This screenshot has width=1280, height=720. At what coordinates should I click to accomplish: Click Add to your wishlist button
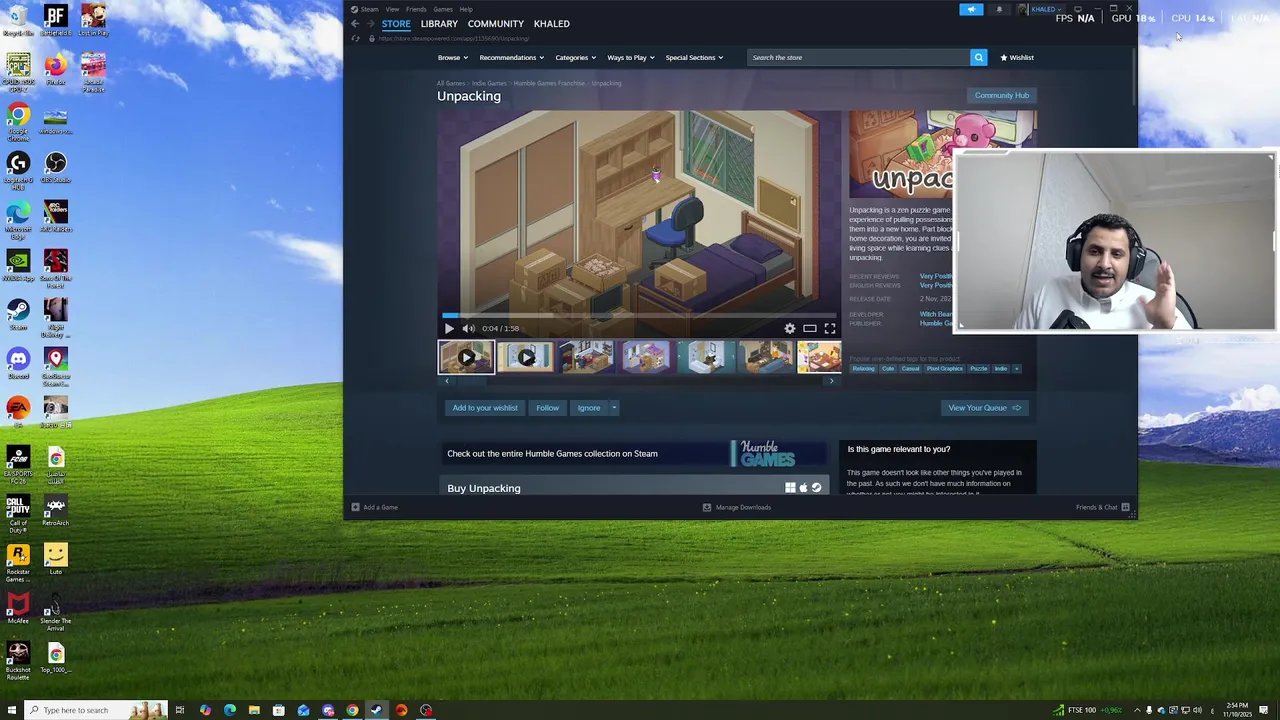[485, 408]
